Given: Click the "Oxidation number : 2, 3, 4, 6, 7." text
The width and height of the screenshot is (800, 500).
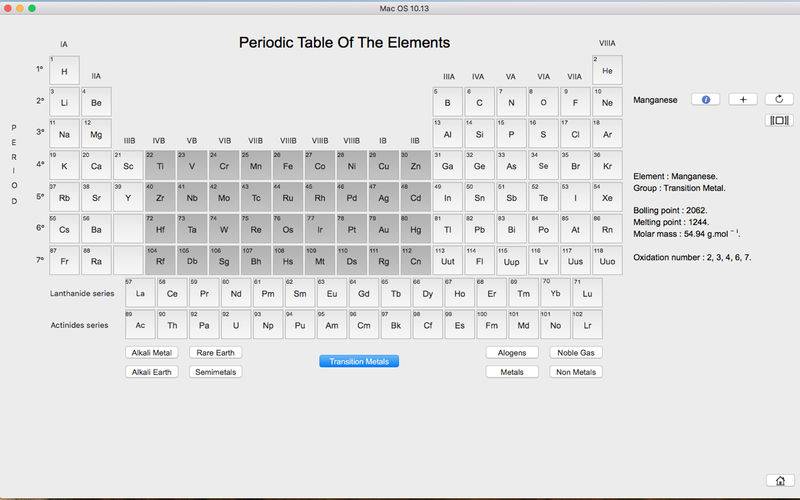Looking at the screenshot, I should (692, 257).
